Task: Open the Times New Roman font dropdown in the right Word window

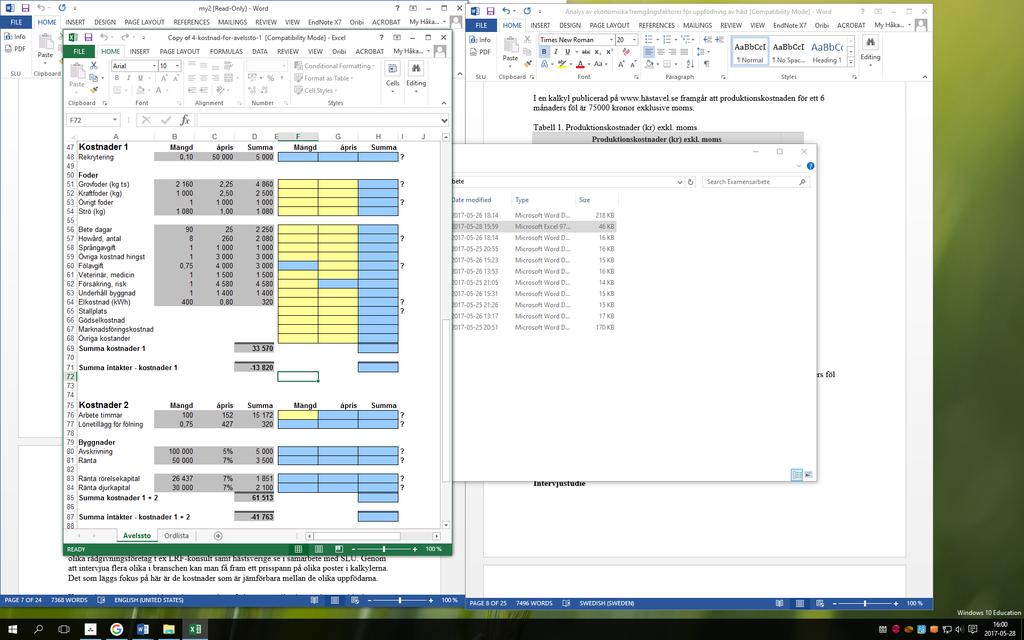Action: pos(611,40)
